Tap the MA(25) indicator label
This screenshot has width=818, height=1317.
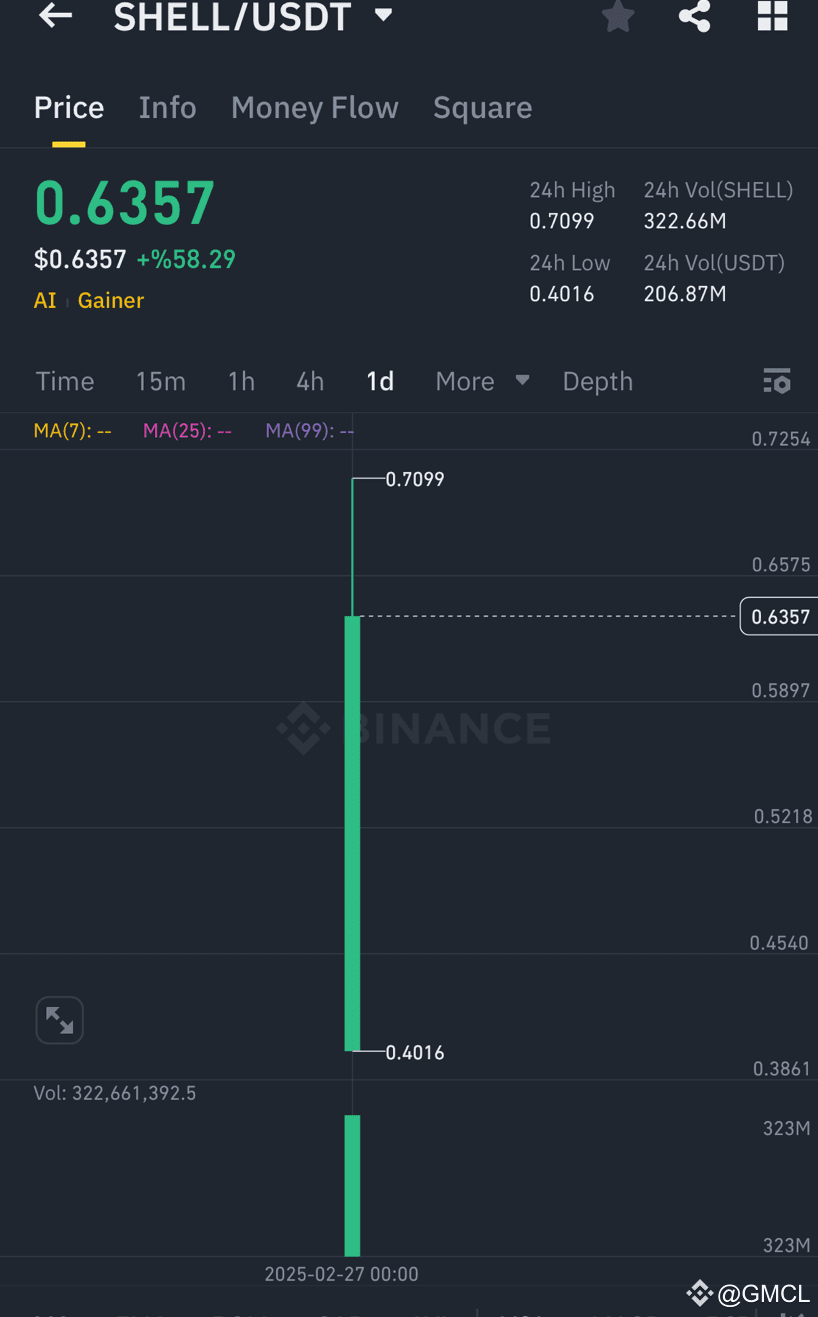point(188,431)
